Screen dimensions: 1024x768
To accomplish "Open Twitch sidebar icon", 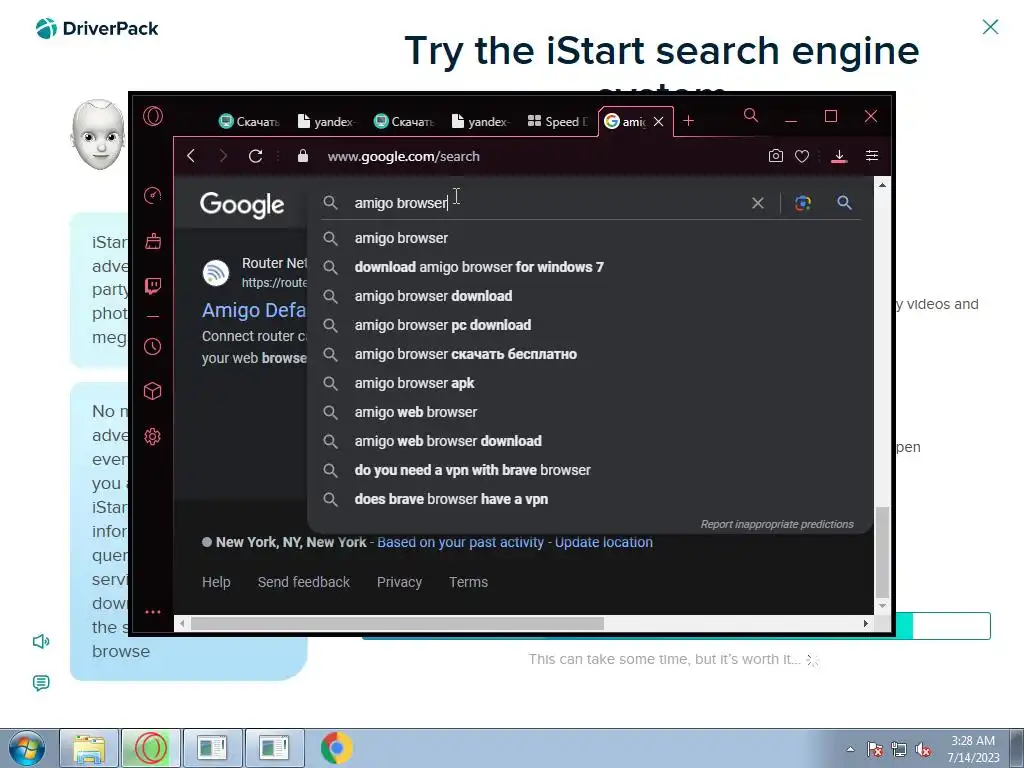I will click(x=153, y=286).
